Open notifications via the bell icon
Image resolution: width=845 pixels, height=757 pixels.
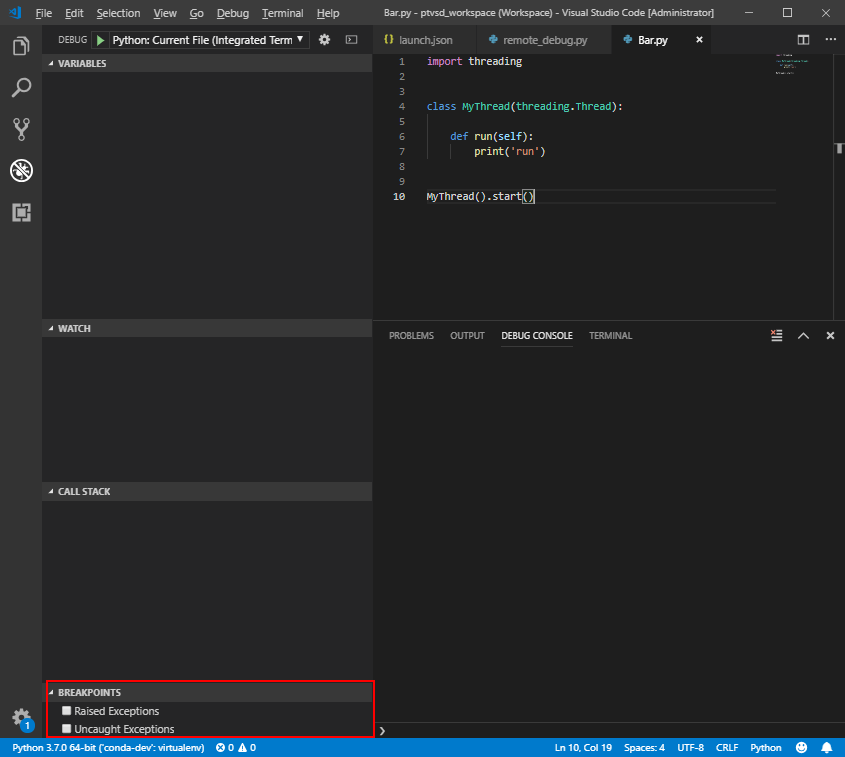(826, 747)
